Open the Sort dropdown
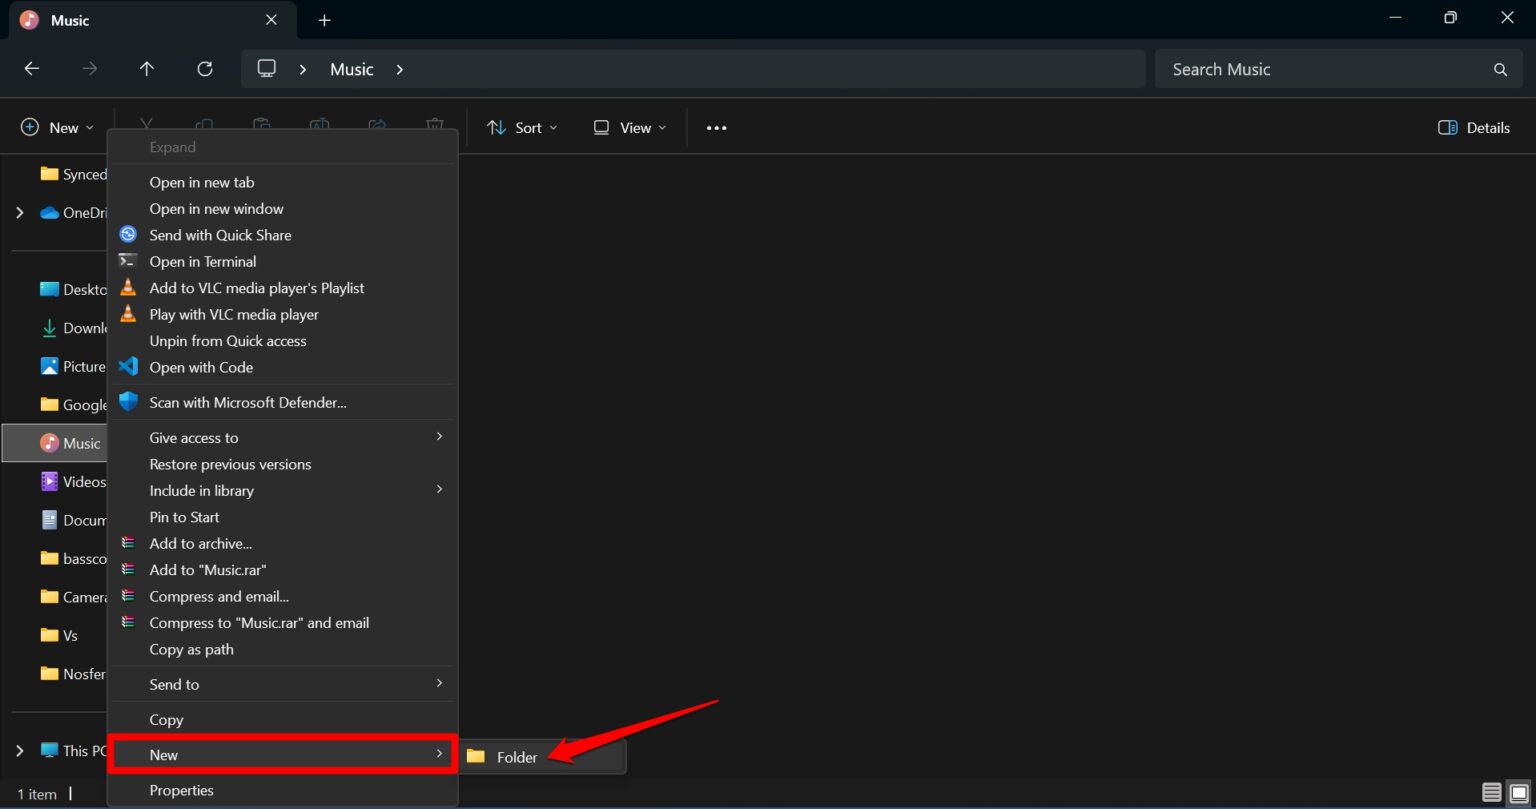This screenshot has height=809, width=1536. pos(521,127)
